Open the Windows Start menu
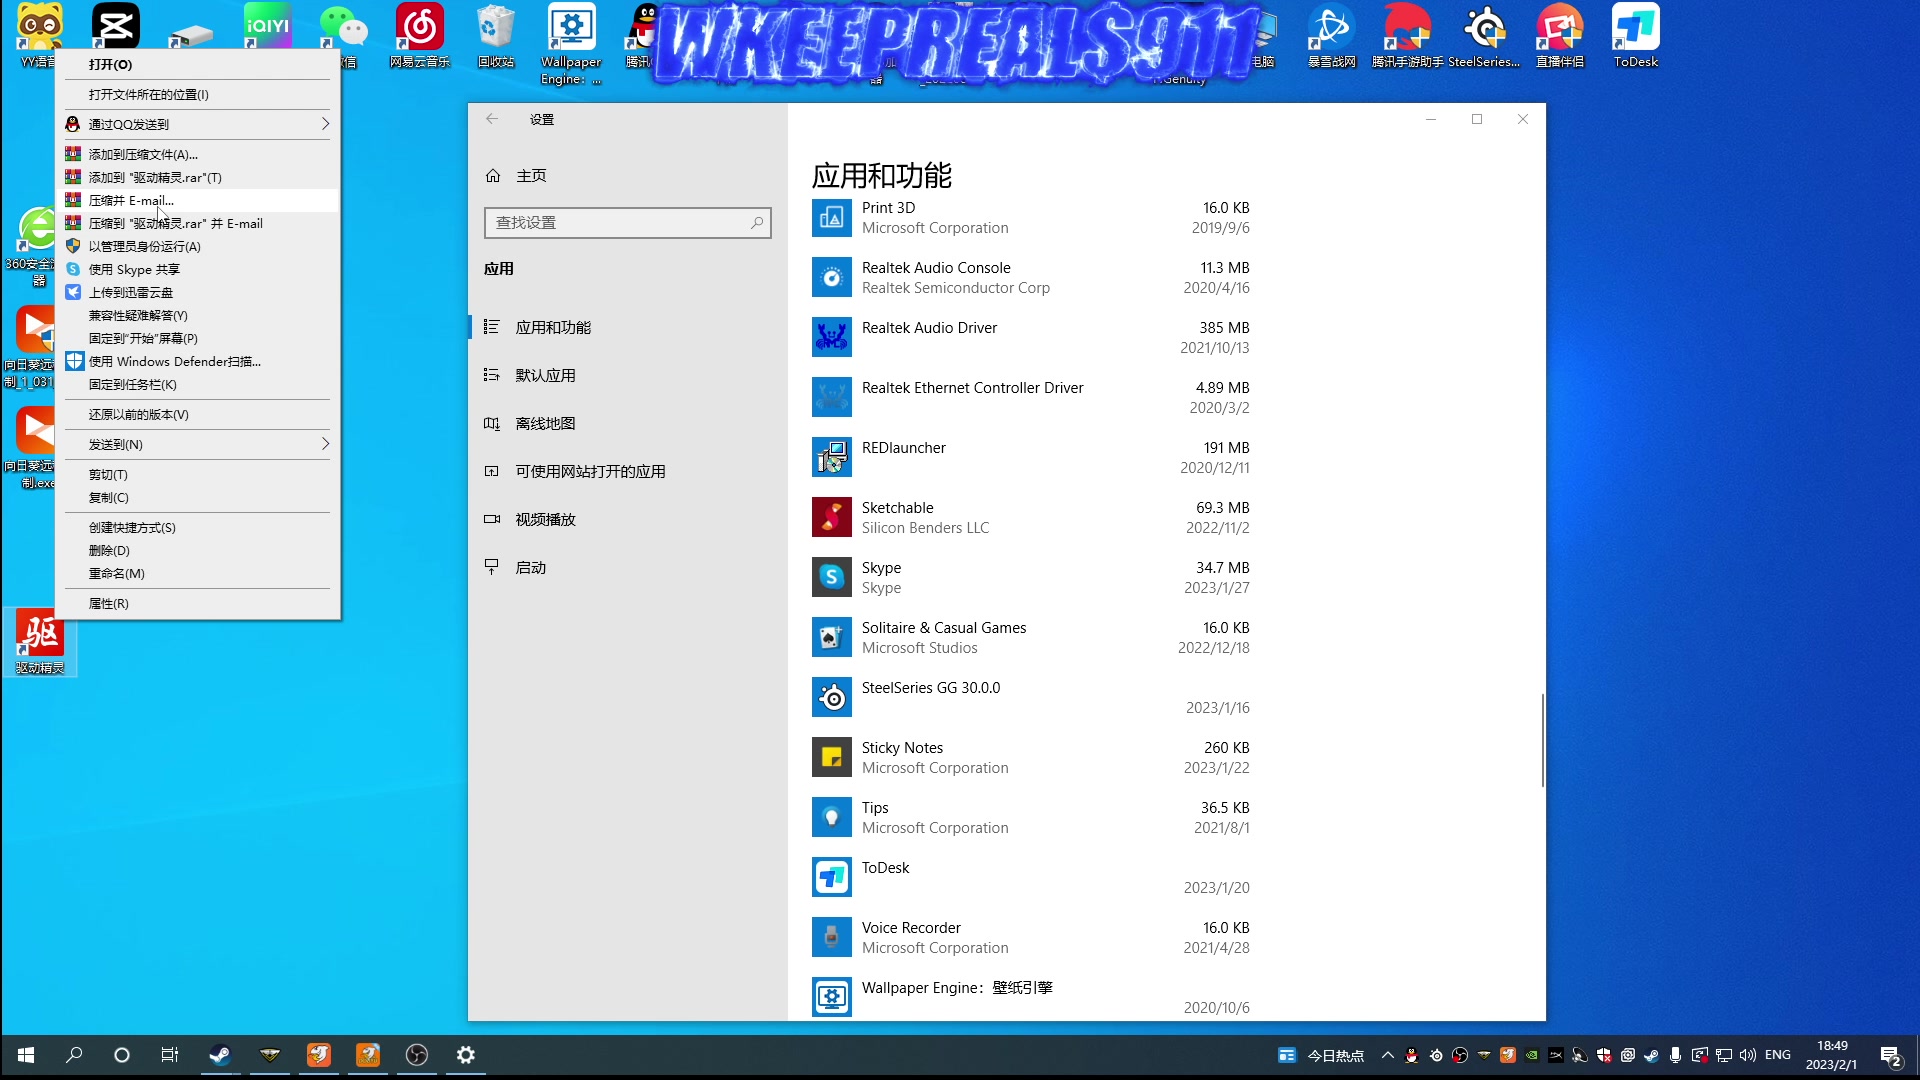Image resolution: width=1920 pixels, height=1080 pixels. click(x=26, y=1055)
